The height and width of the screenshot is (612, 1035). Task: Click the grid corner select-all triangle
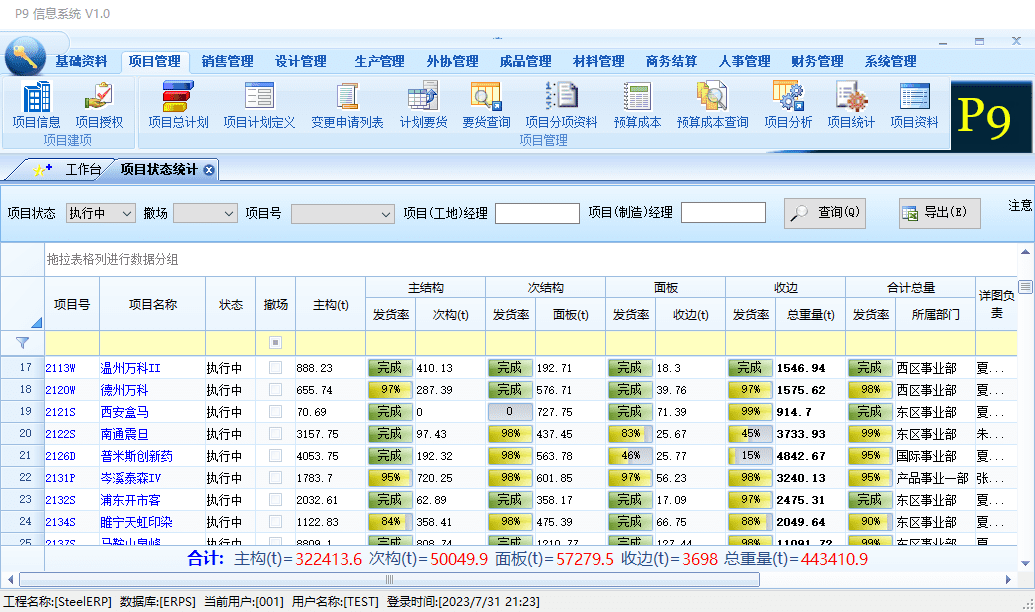(37, 322)
